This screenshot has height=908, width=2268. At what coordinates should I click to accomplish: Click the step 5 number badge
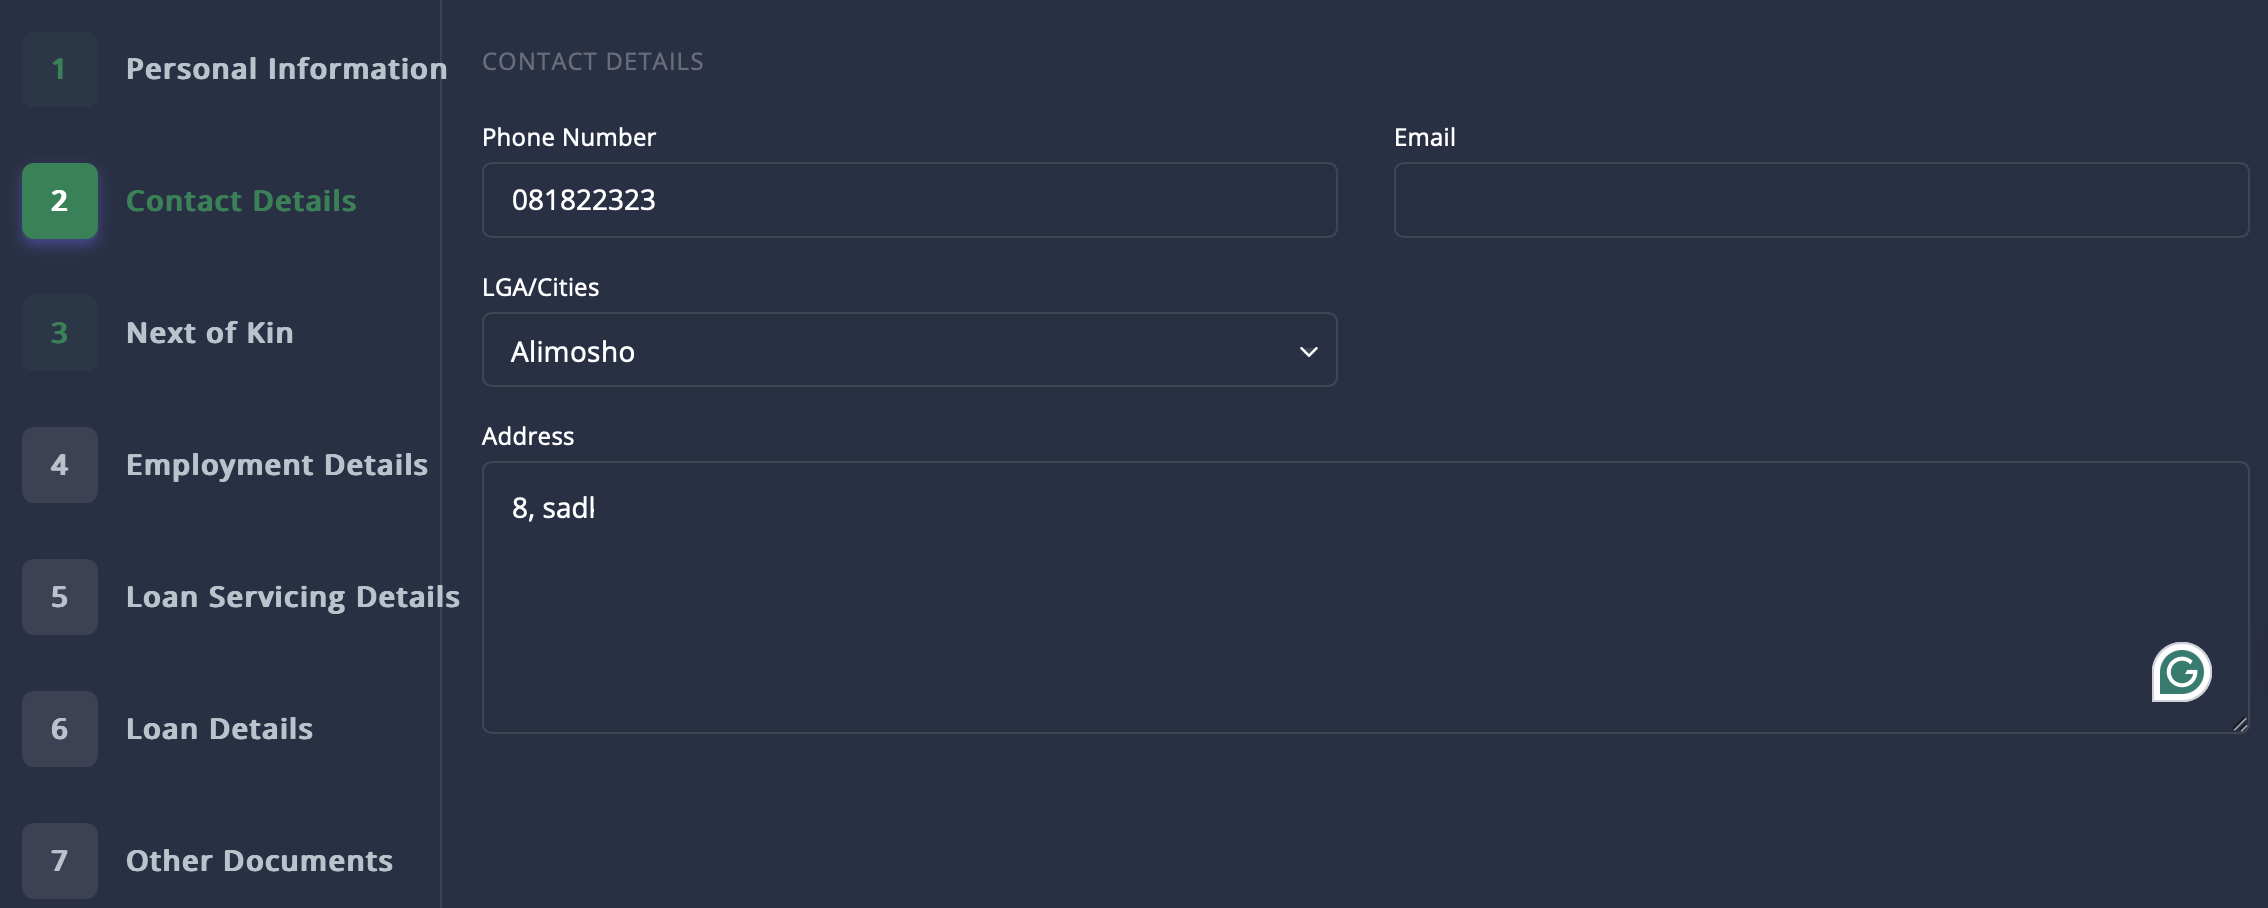(60, 597)
